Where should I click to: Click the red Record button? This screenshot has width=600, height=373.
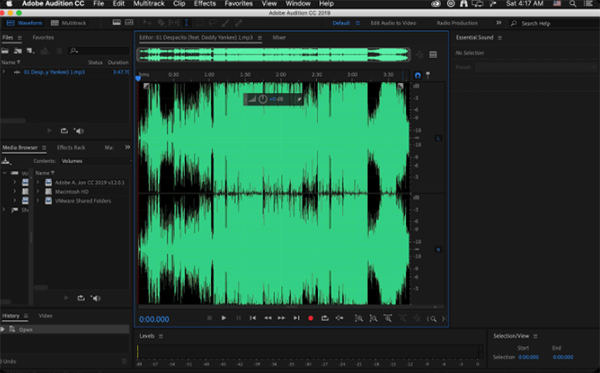[x=311, y=318]
